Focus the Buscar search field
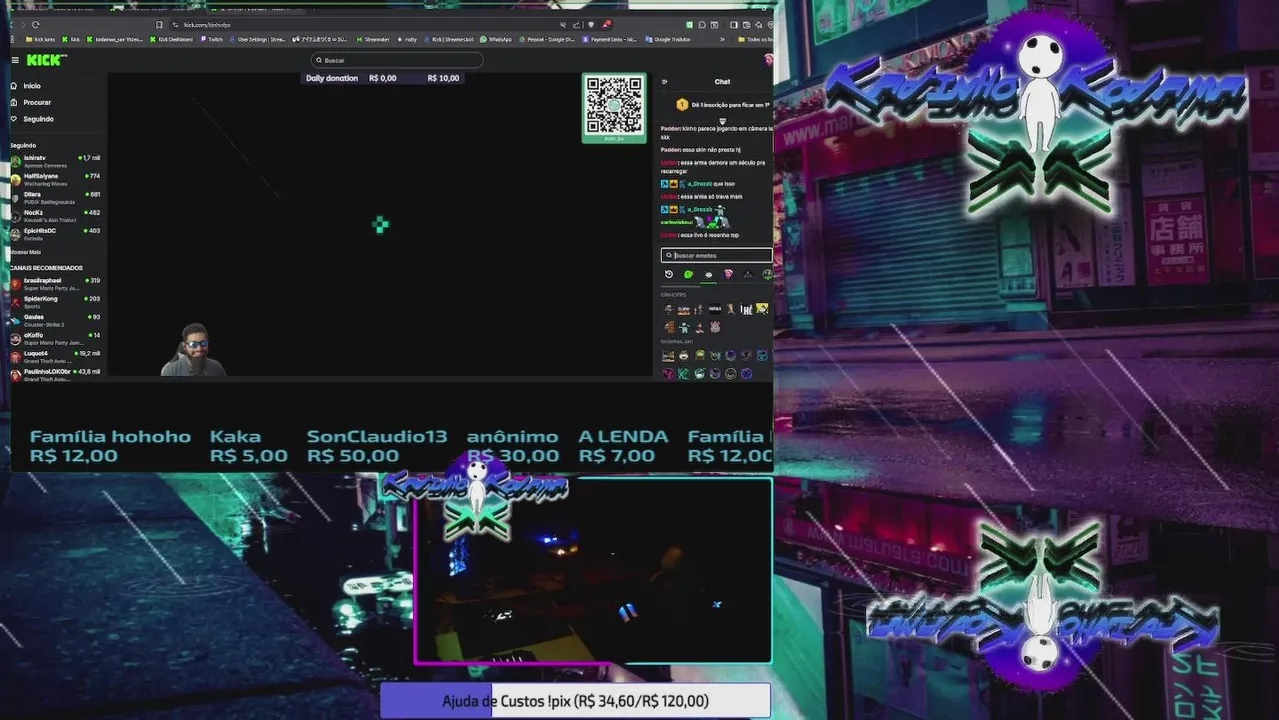The height and width of the screenshot is (720, 1279). tap(396, 60)
